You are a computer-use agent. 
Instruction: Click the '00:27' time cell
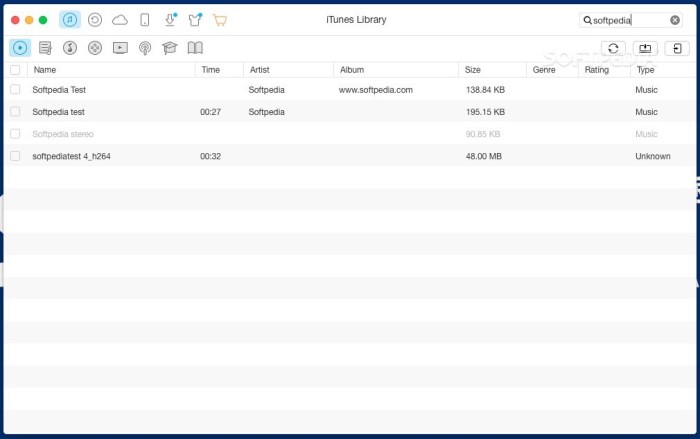point(210,112)
